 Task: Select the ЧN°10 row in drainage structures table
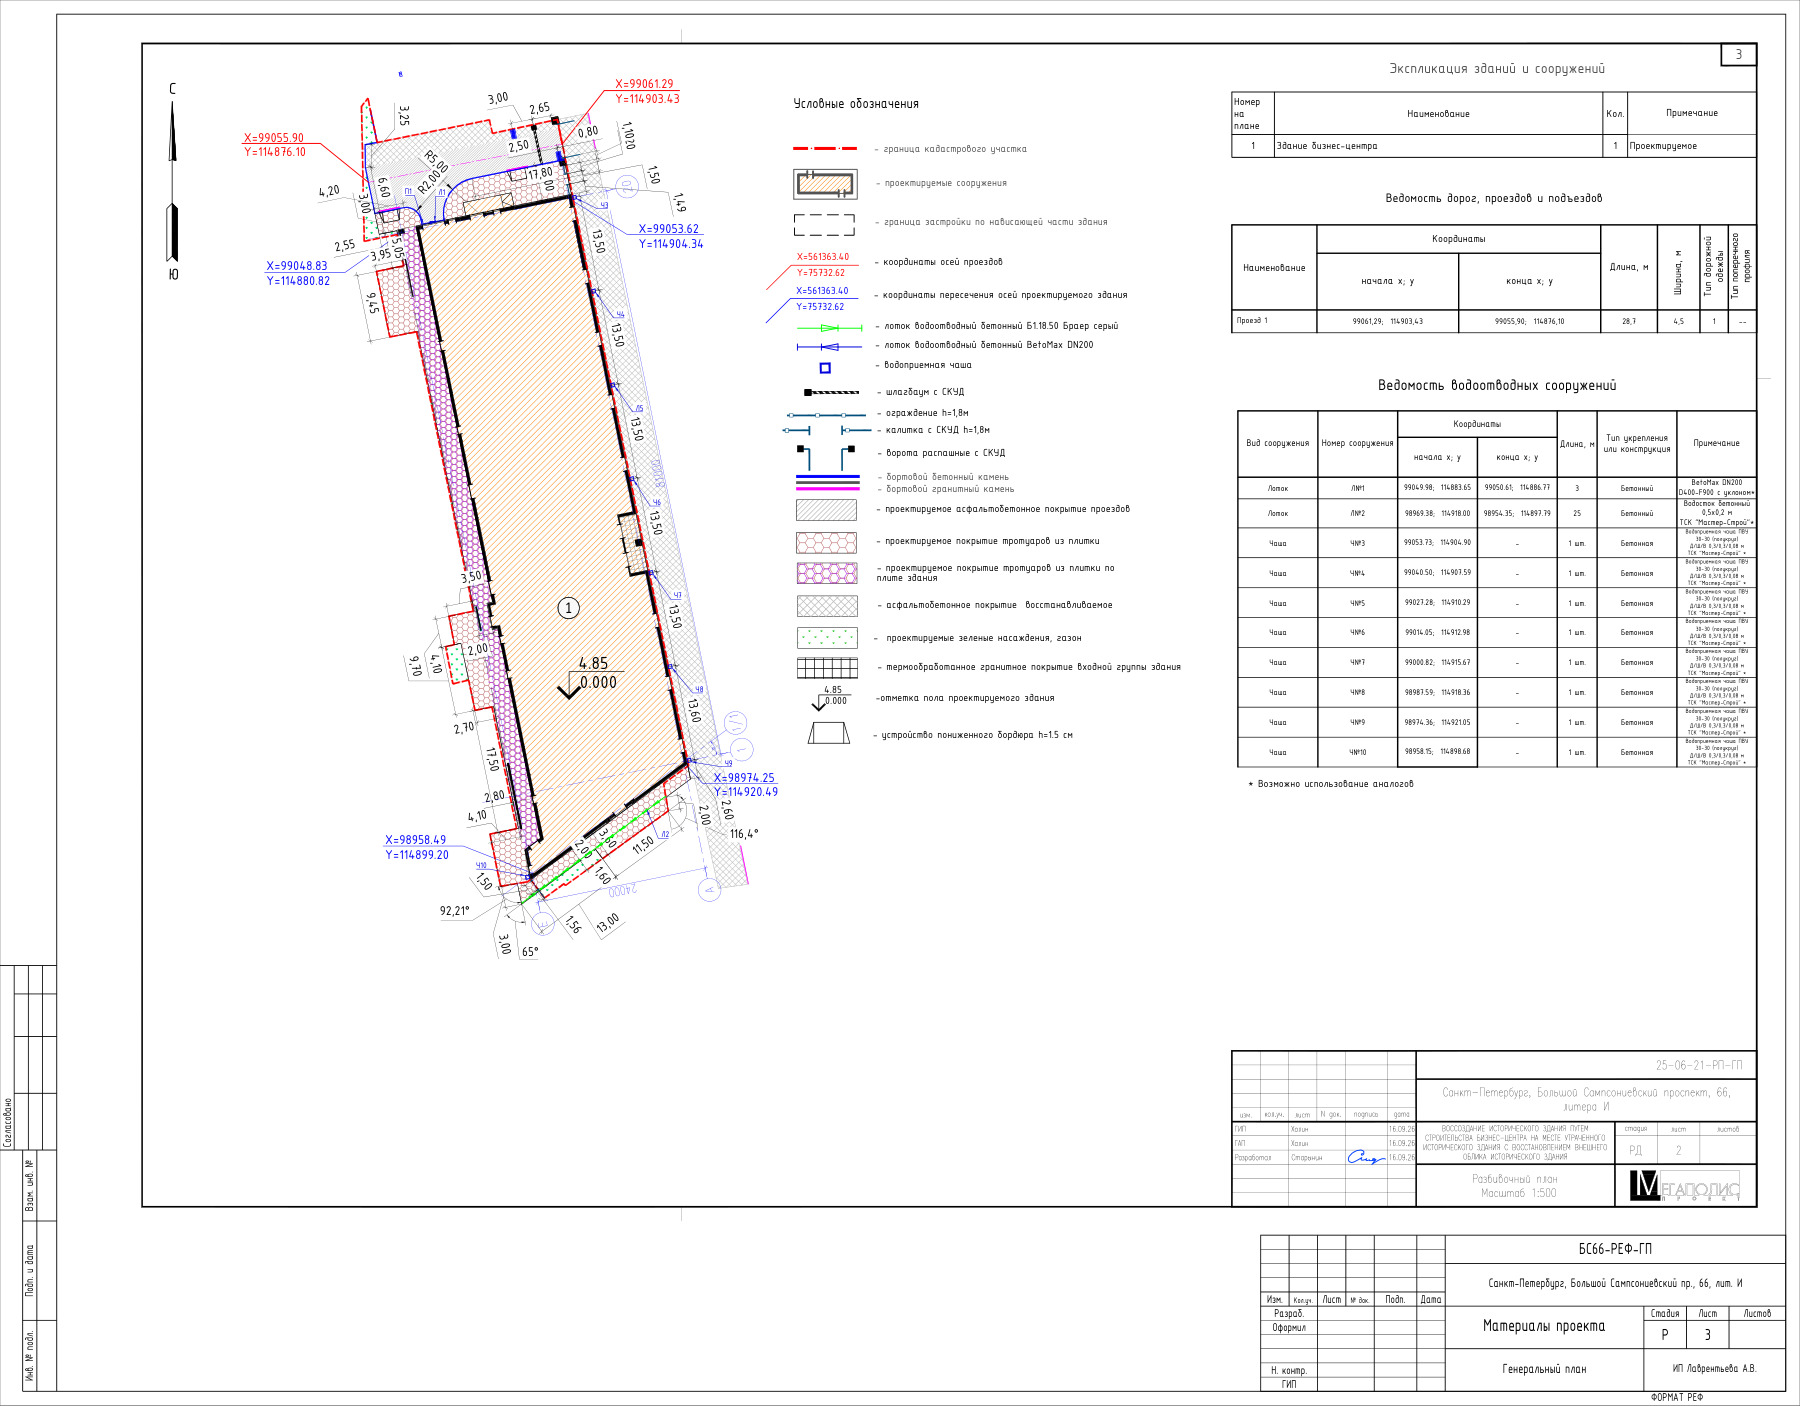(x=1497, y=752)
